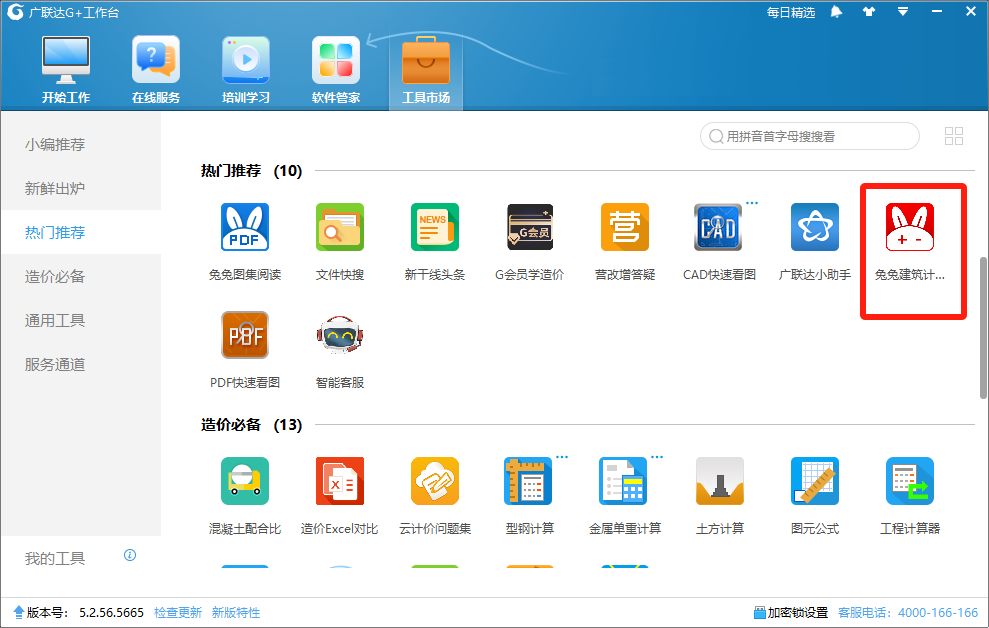The height and width of the screenshot is (628, 989).
Task: Launch 金属单重计算
Action: pos(623,481)
